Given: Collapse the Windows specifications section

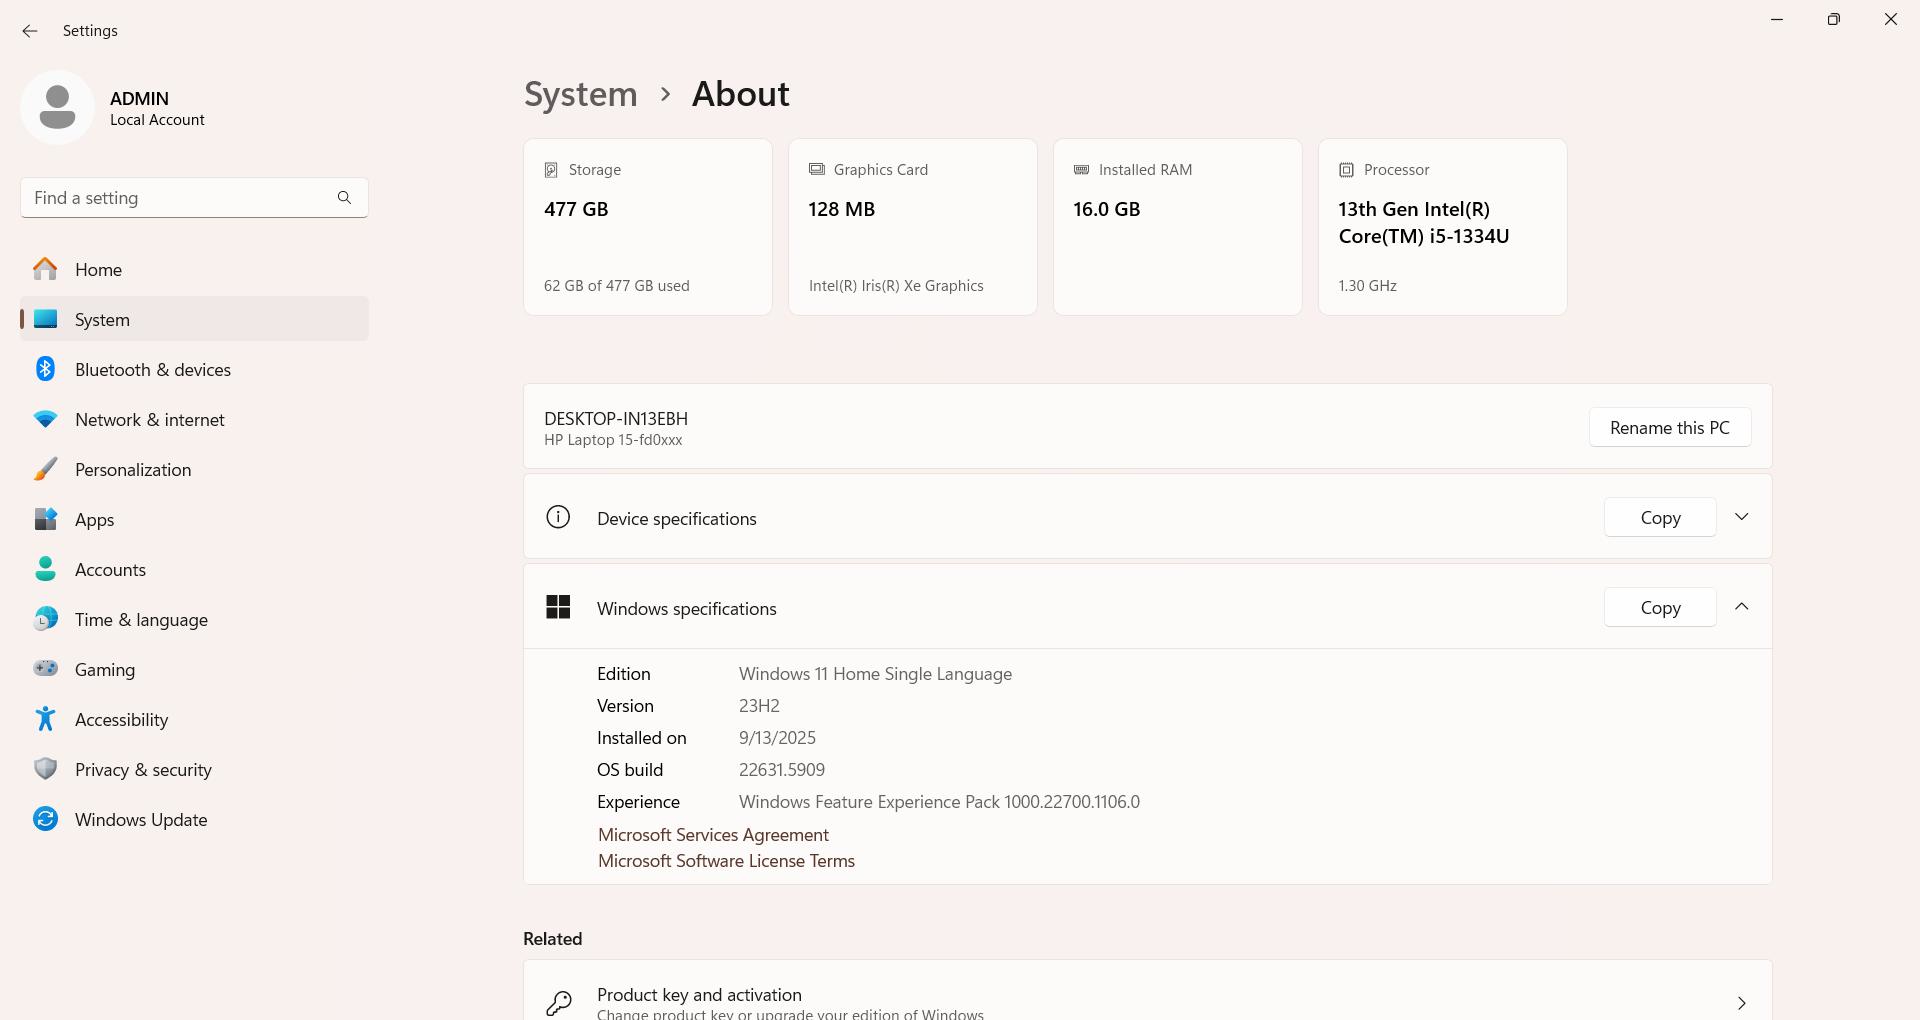Looking at the screenshot, I should click(1741, 607).
